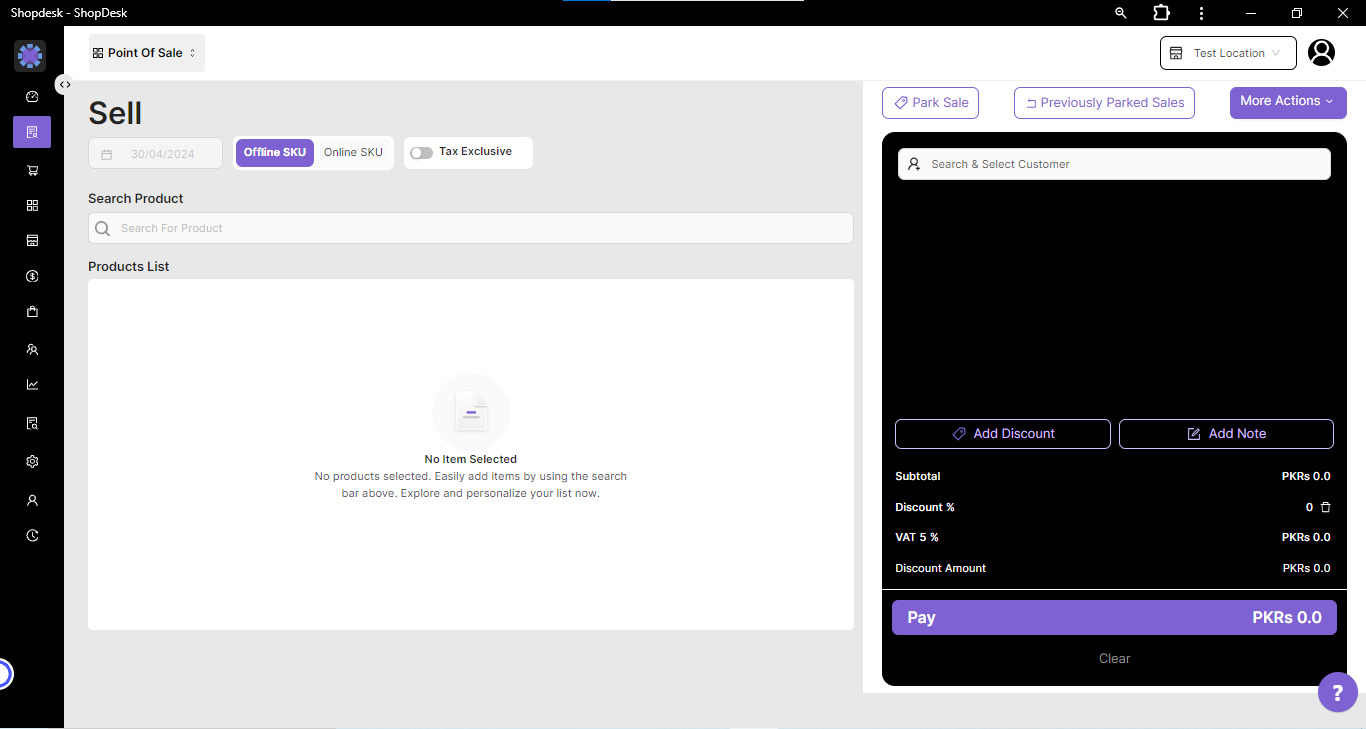Image resolution: width=1366 pixels, height=729 pixels.
Task: Click the user profile avatar icon
Action: pyautogui.click(x=1321, y=53)
